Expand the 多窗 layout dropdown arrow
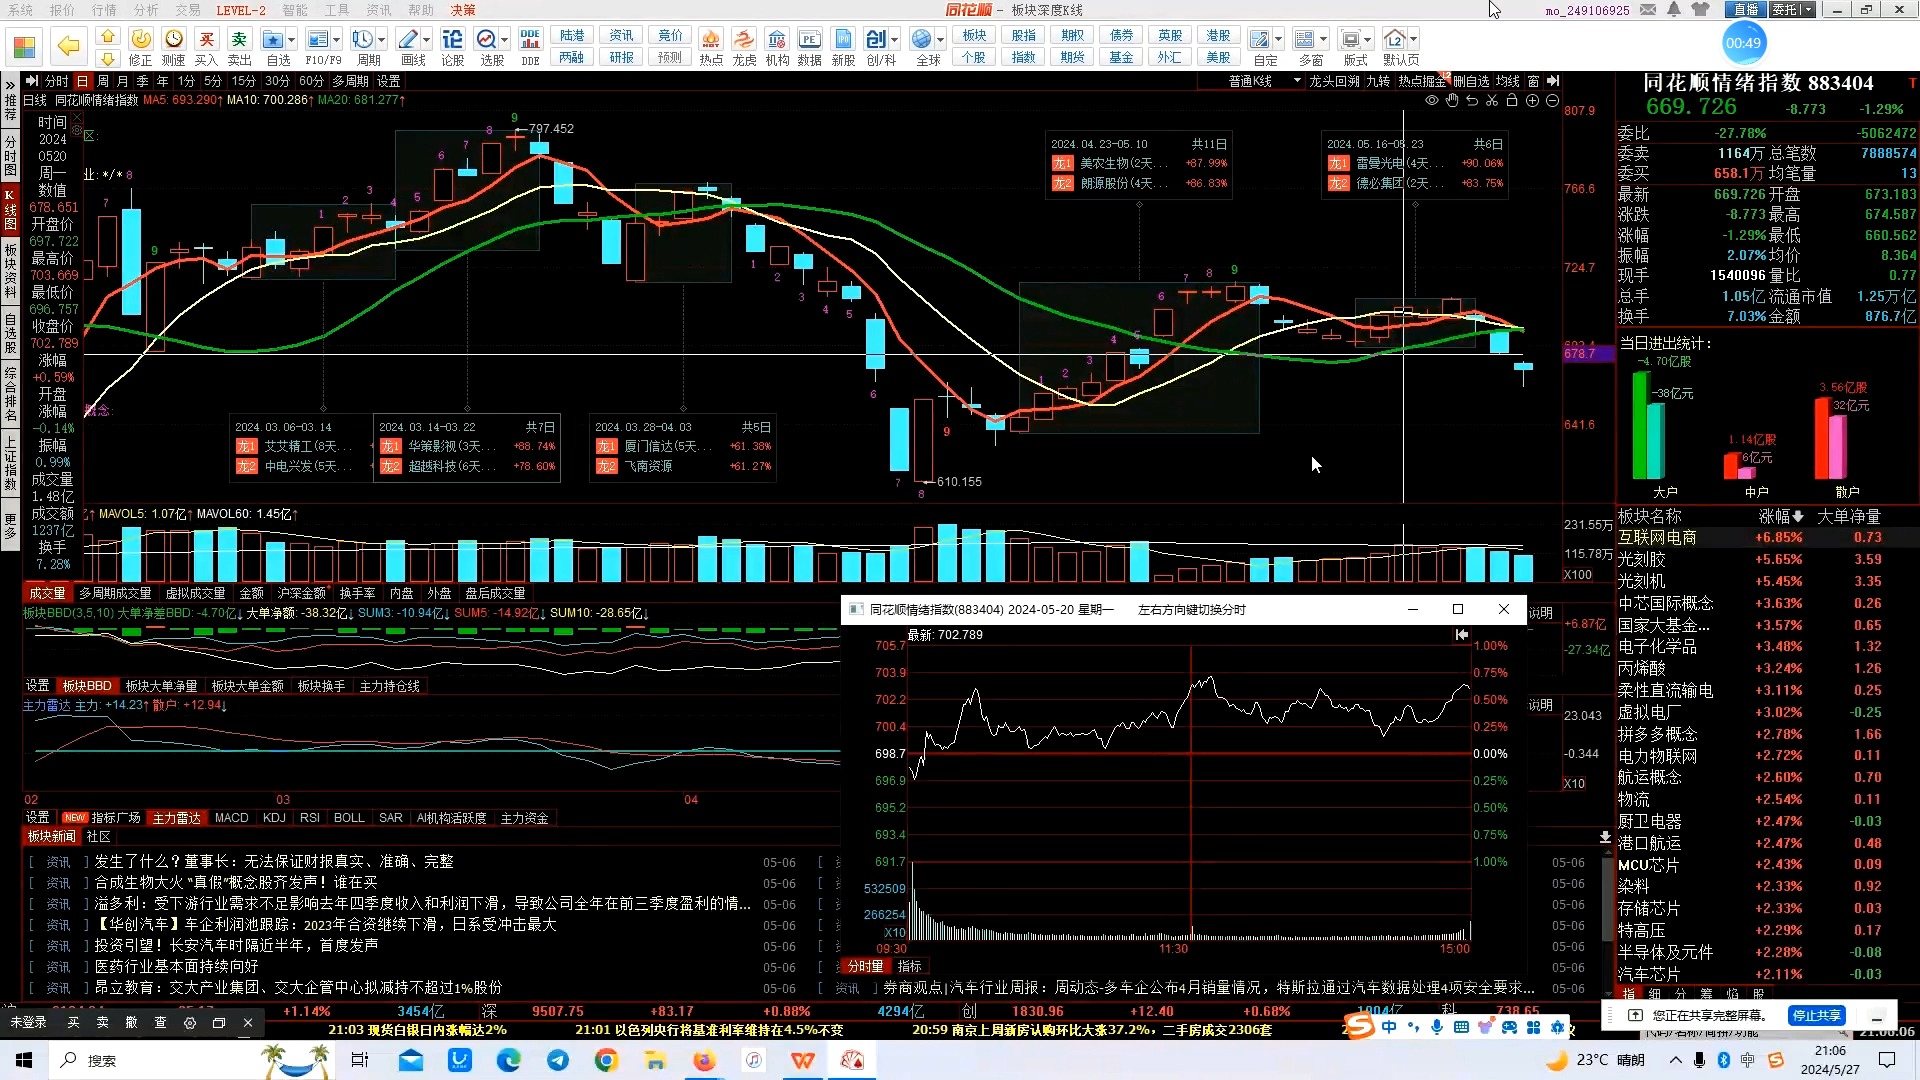 [x=1324, y=40]
